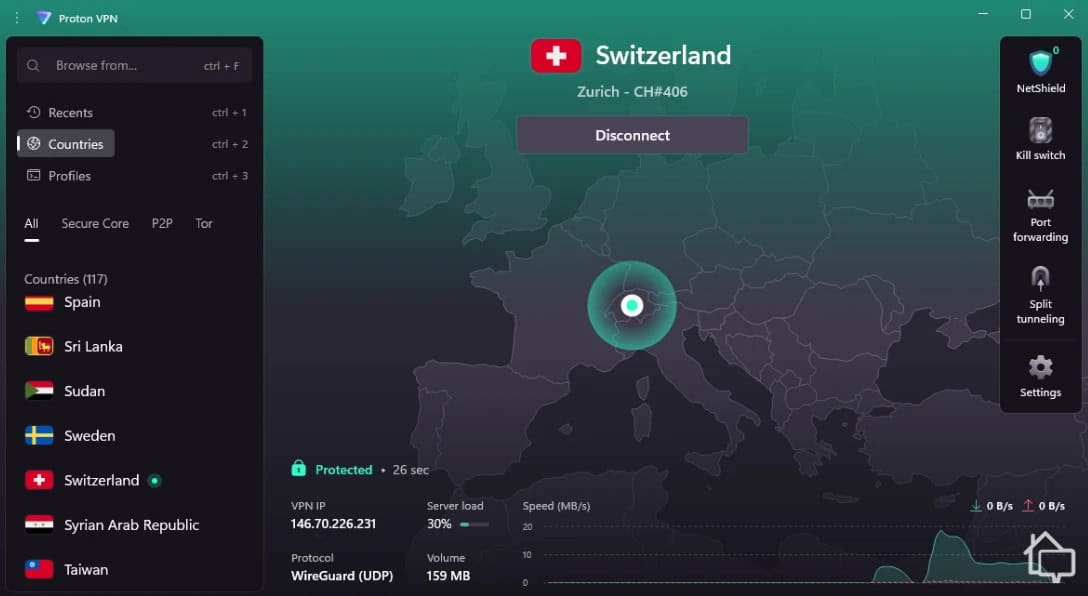Switch to the Secure Core tab

point(95,223)
